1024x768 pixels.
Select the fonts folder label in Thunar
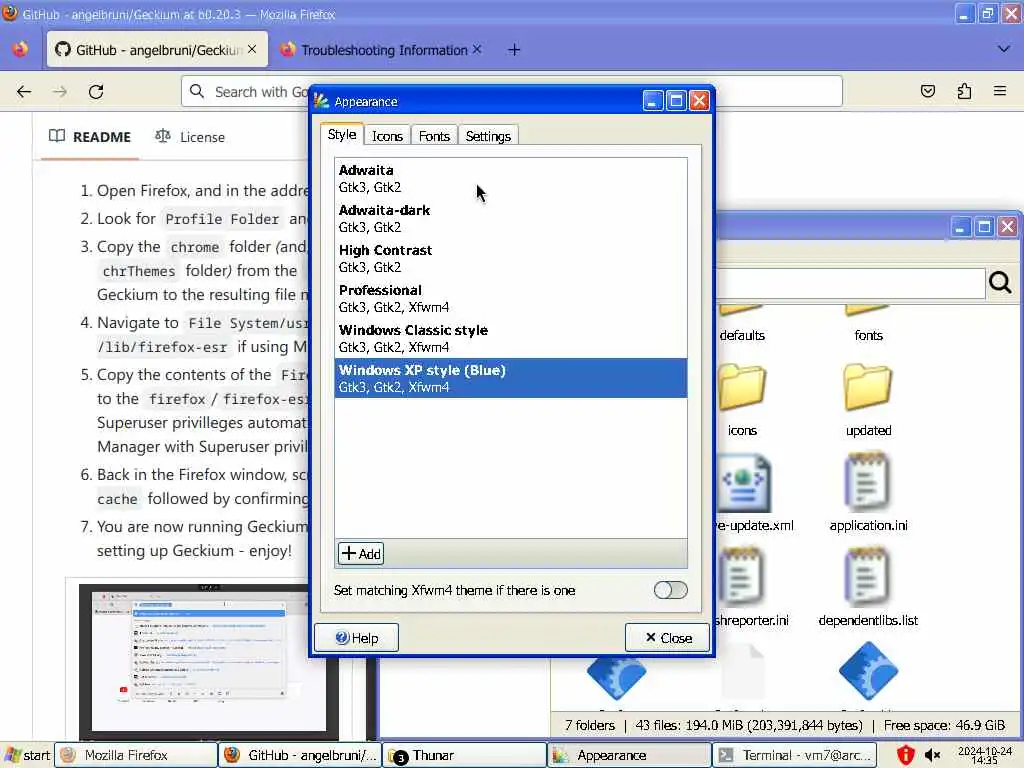[x=868, y=335]
